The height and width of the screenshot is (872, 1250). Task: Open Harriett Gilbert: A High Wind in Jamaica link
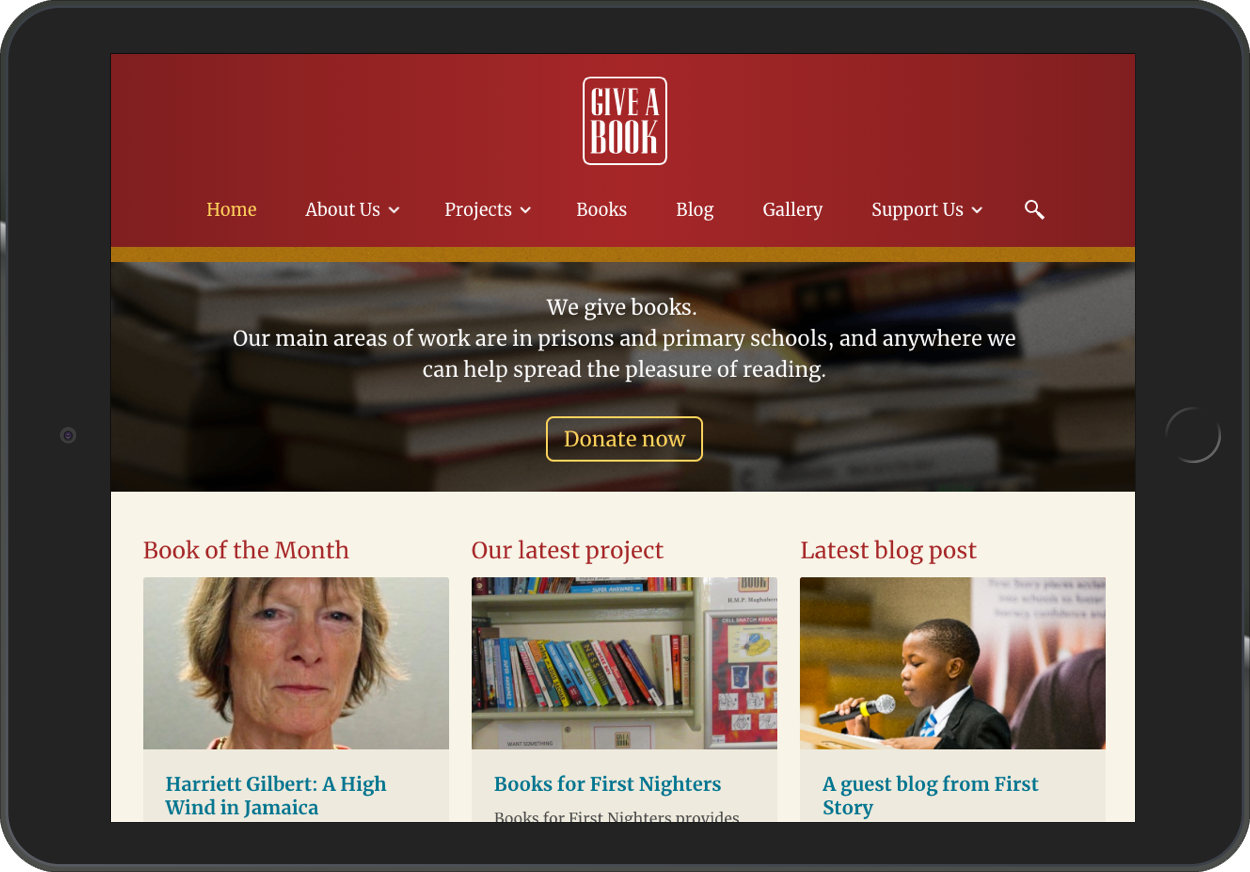tap(276, 796)
